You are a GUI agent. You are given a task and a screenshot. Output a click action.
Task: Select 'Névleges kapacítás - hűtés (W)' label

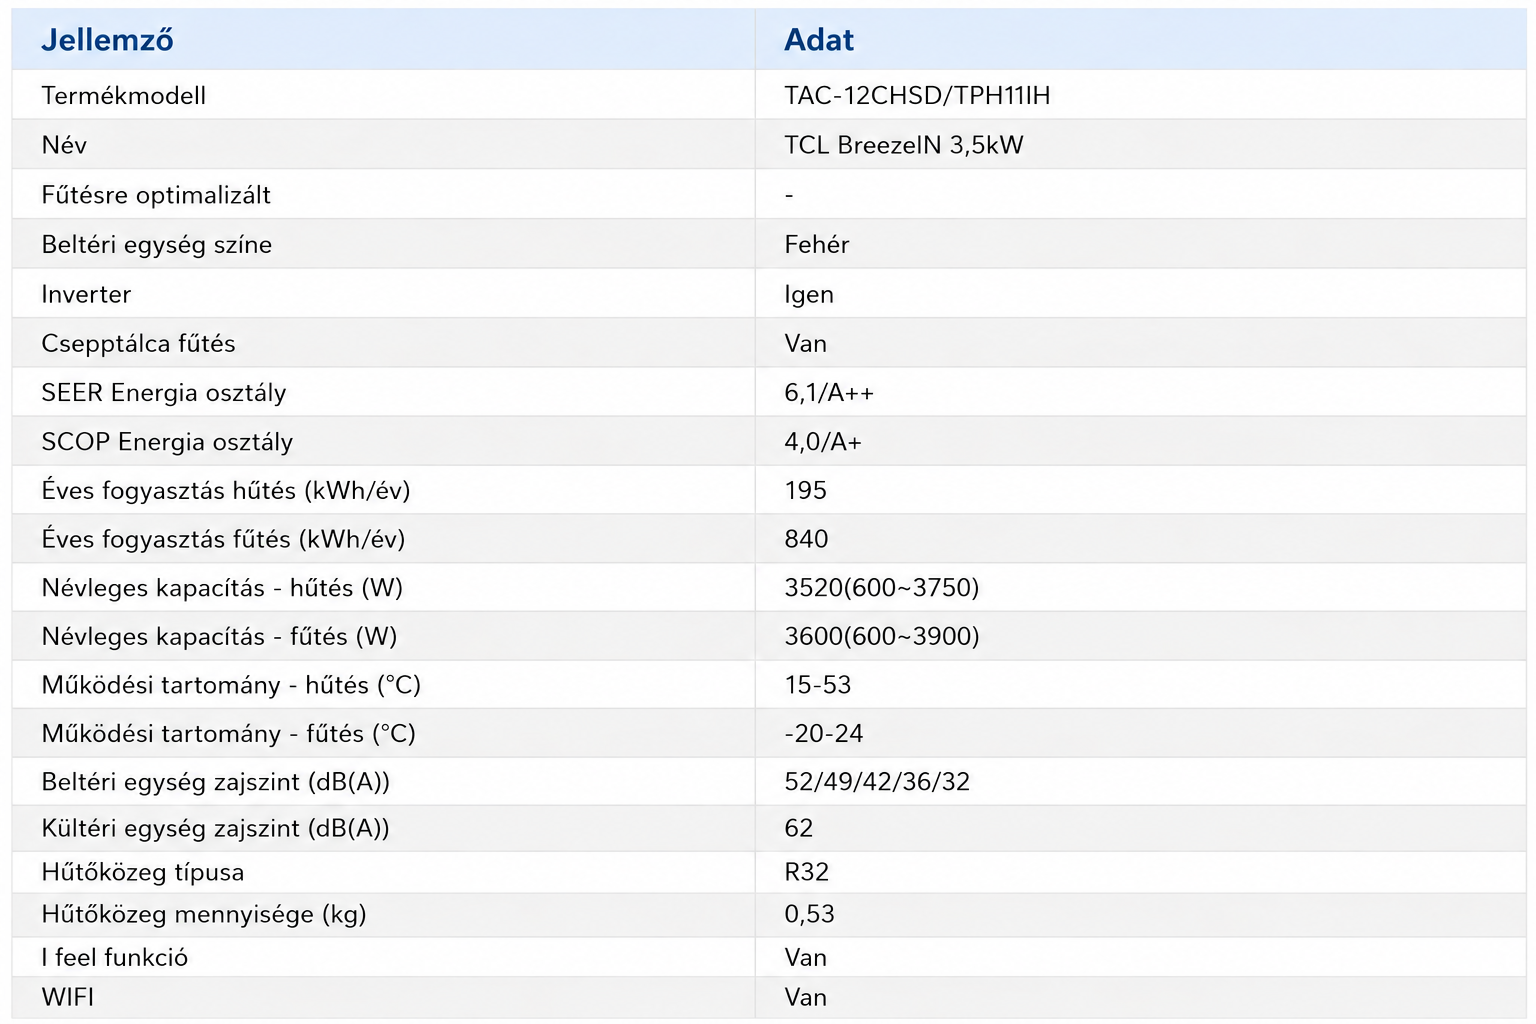click(222, 588)
